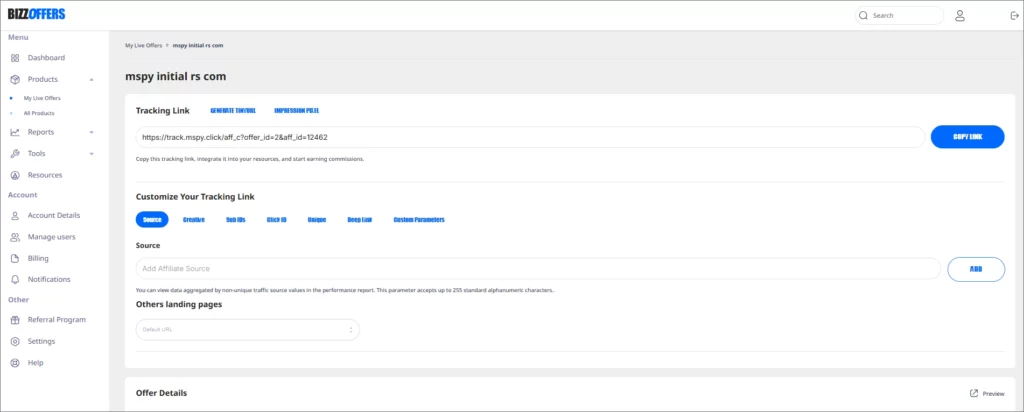Open Account Details in the sidebar
The image size is (1024, 412).
54,215
